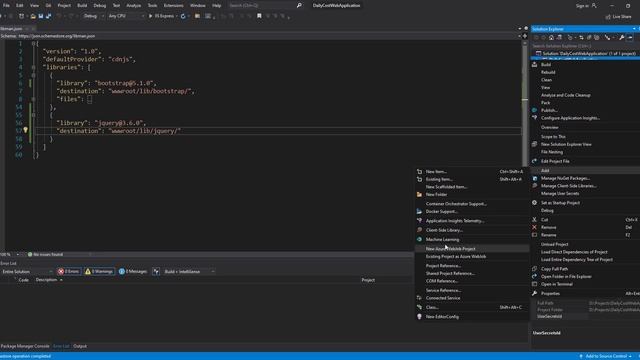The width and height of the screenshot is (640, 360).
Task: Click the Open File folder icon
Action: click(33, 16)
